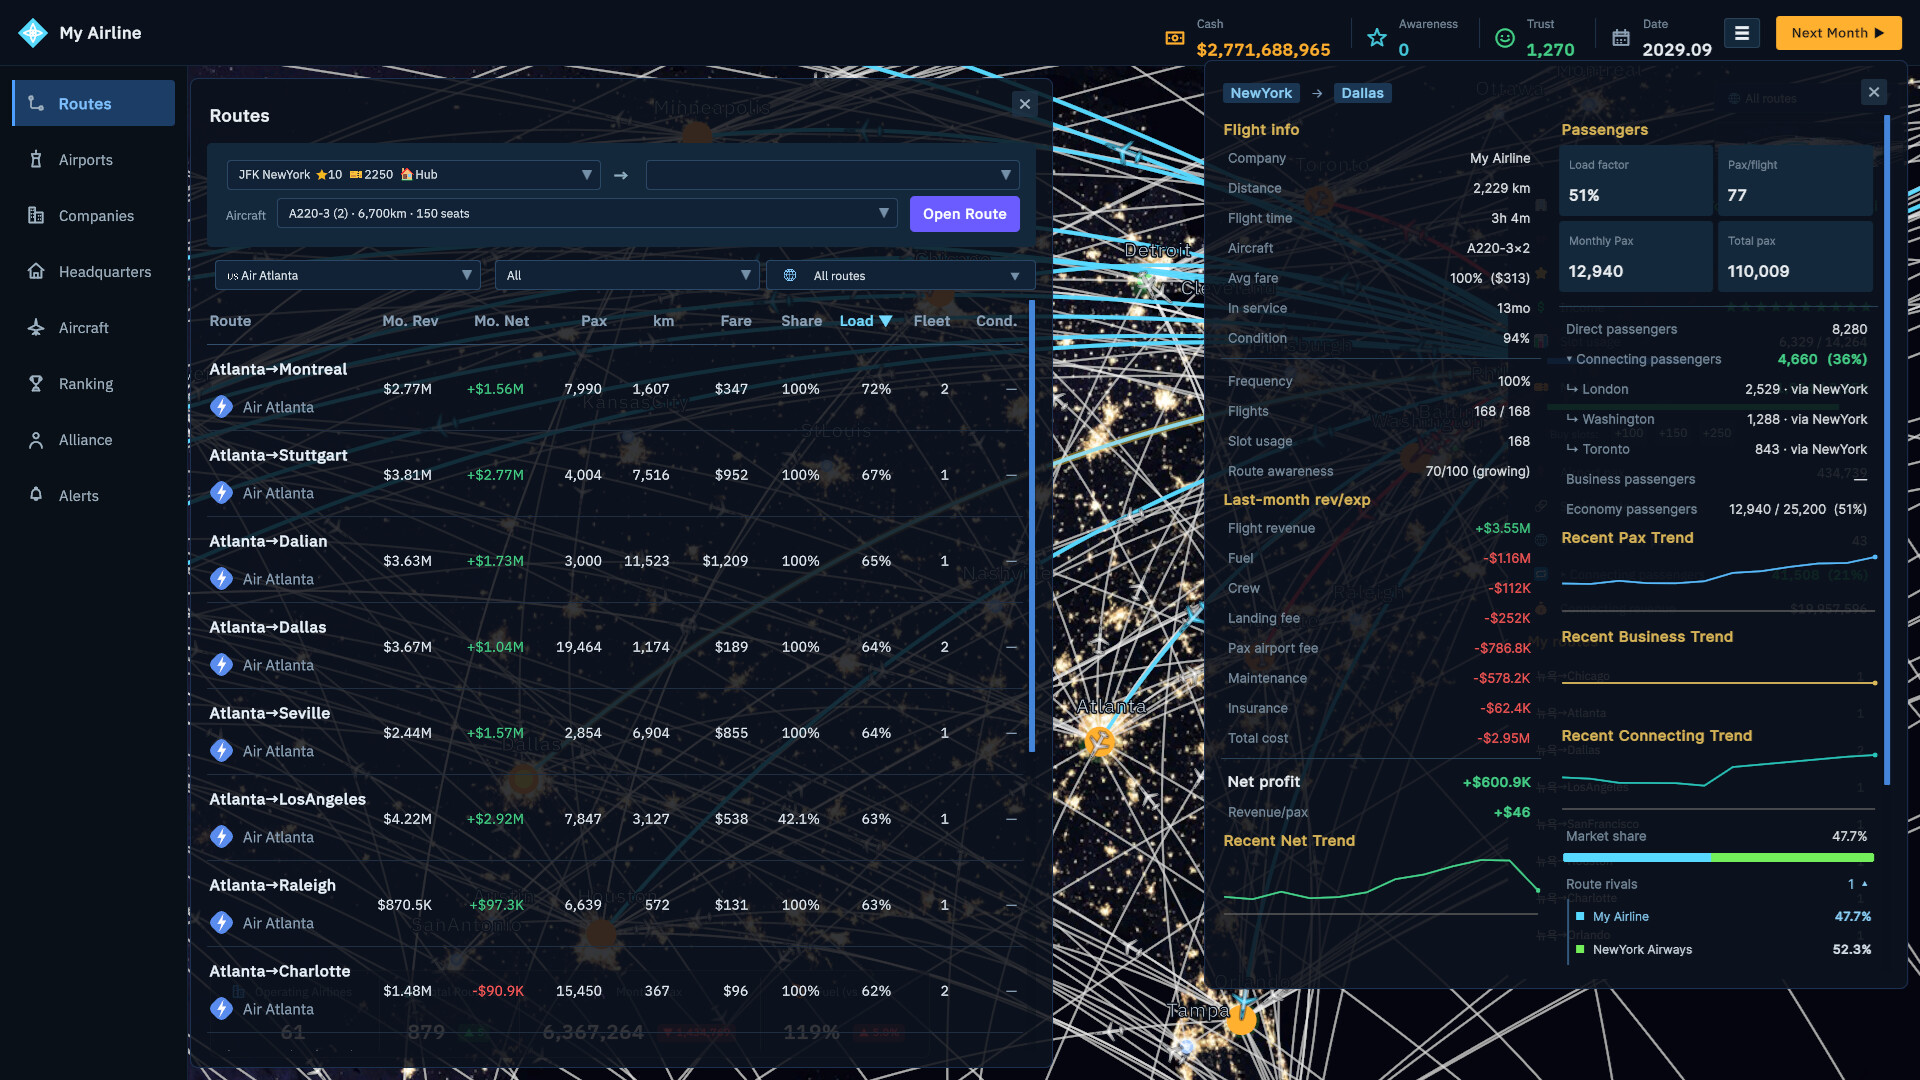Click the Atlanta→Charlotte route name
This screenshot has height=1080, width=1920.
[x=280, y=971]
